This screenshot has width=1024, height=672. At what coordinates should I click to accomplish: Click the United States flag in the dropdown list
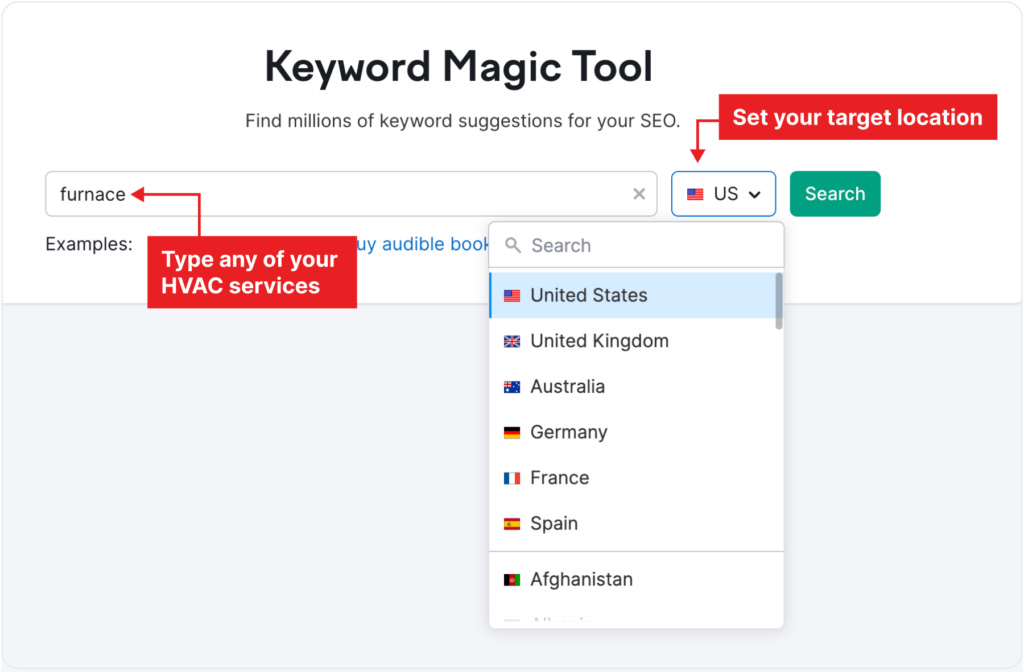coord(512,295)
